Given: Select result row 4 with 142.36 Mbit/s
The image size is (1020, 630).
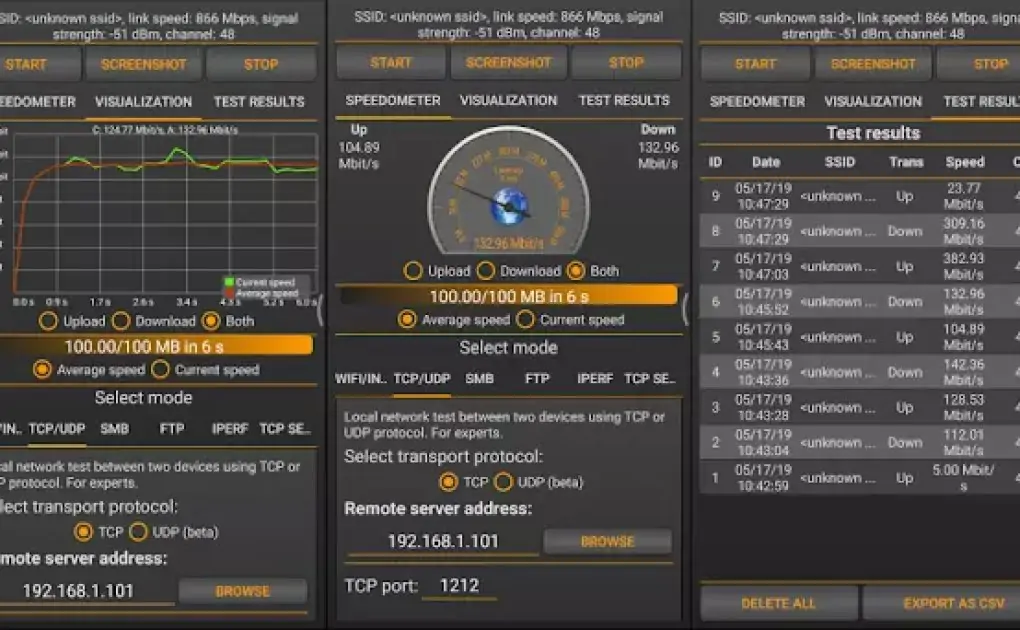Looking at the screenshot, I should 860,372.
